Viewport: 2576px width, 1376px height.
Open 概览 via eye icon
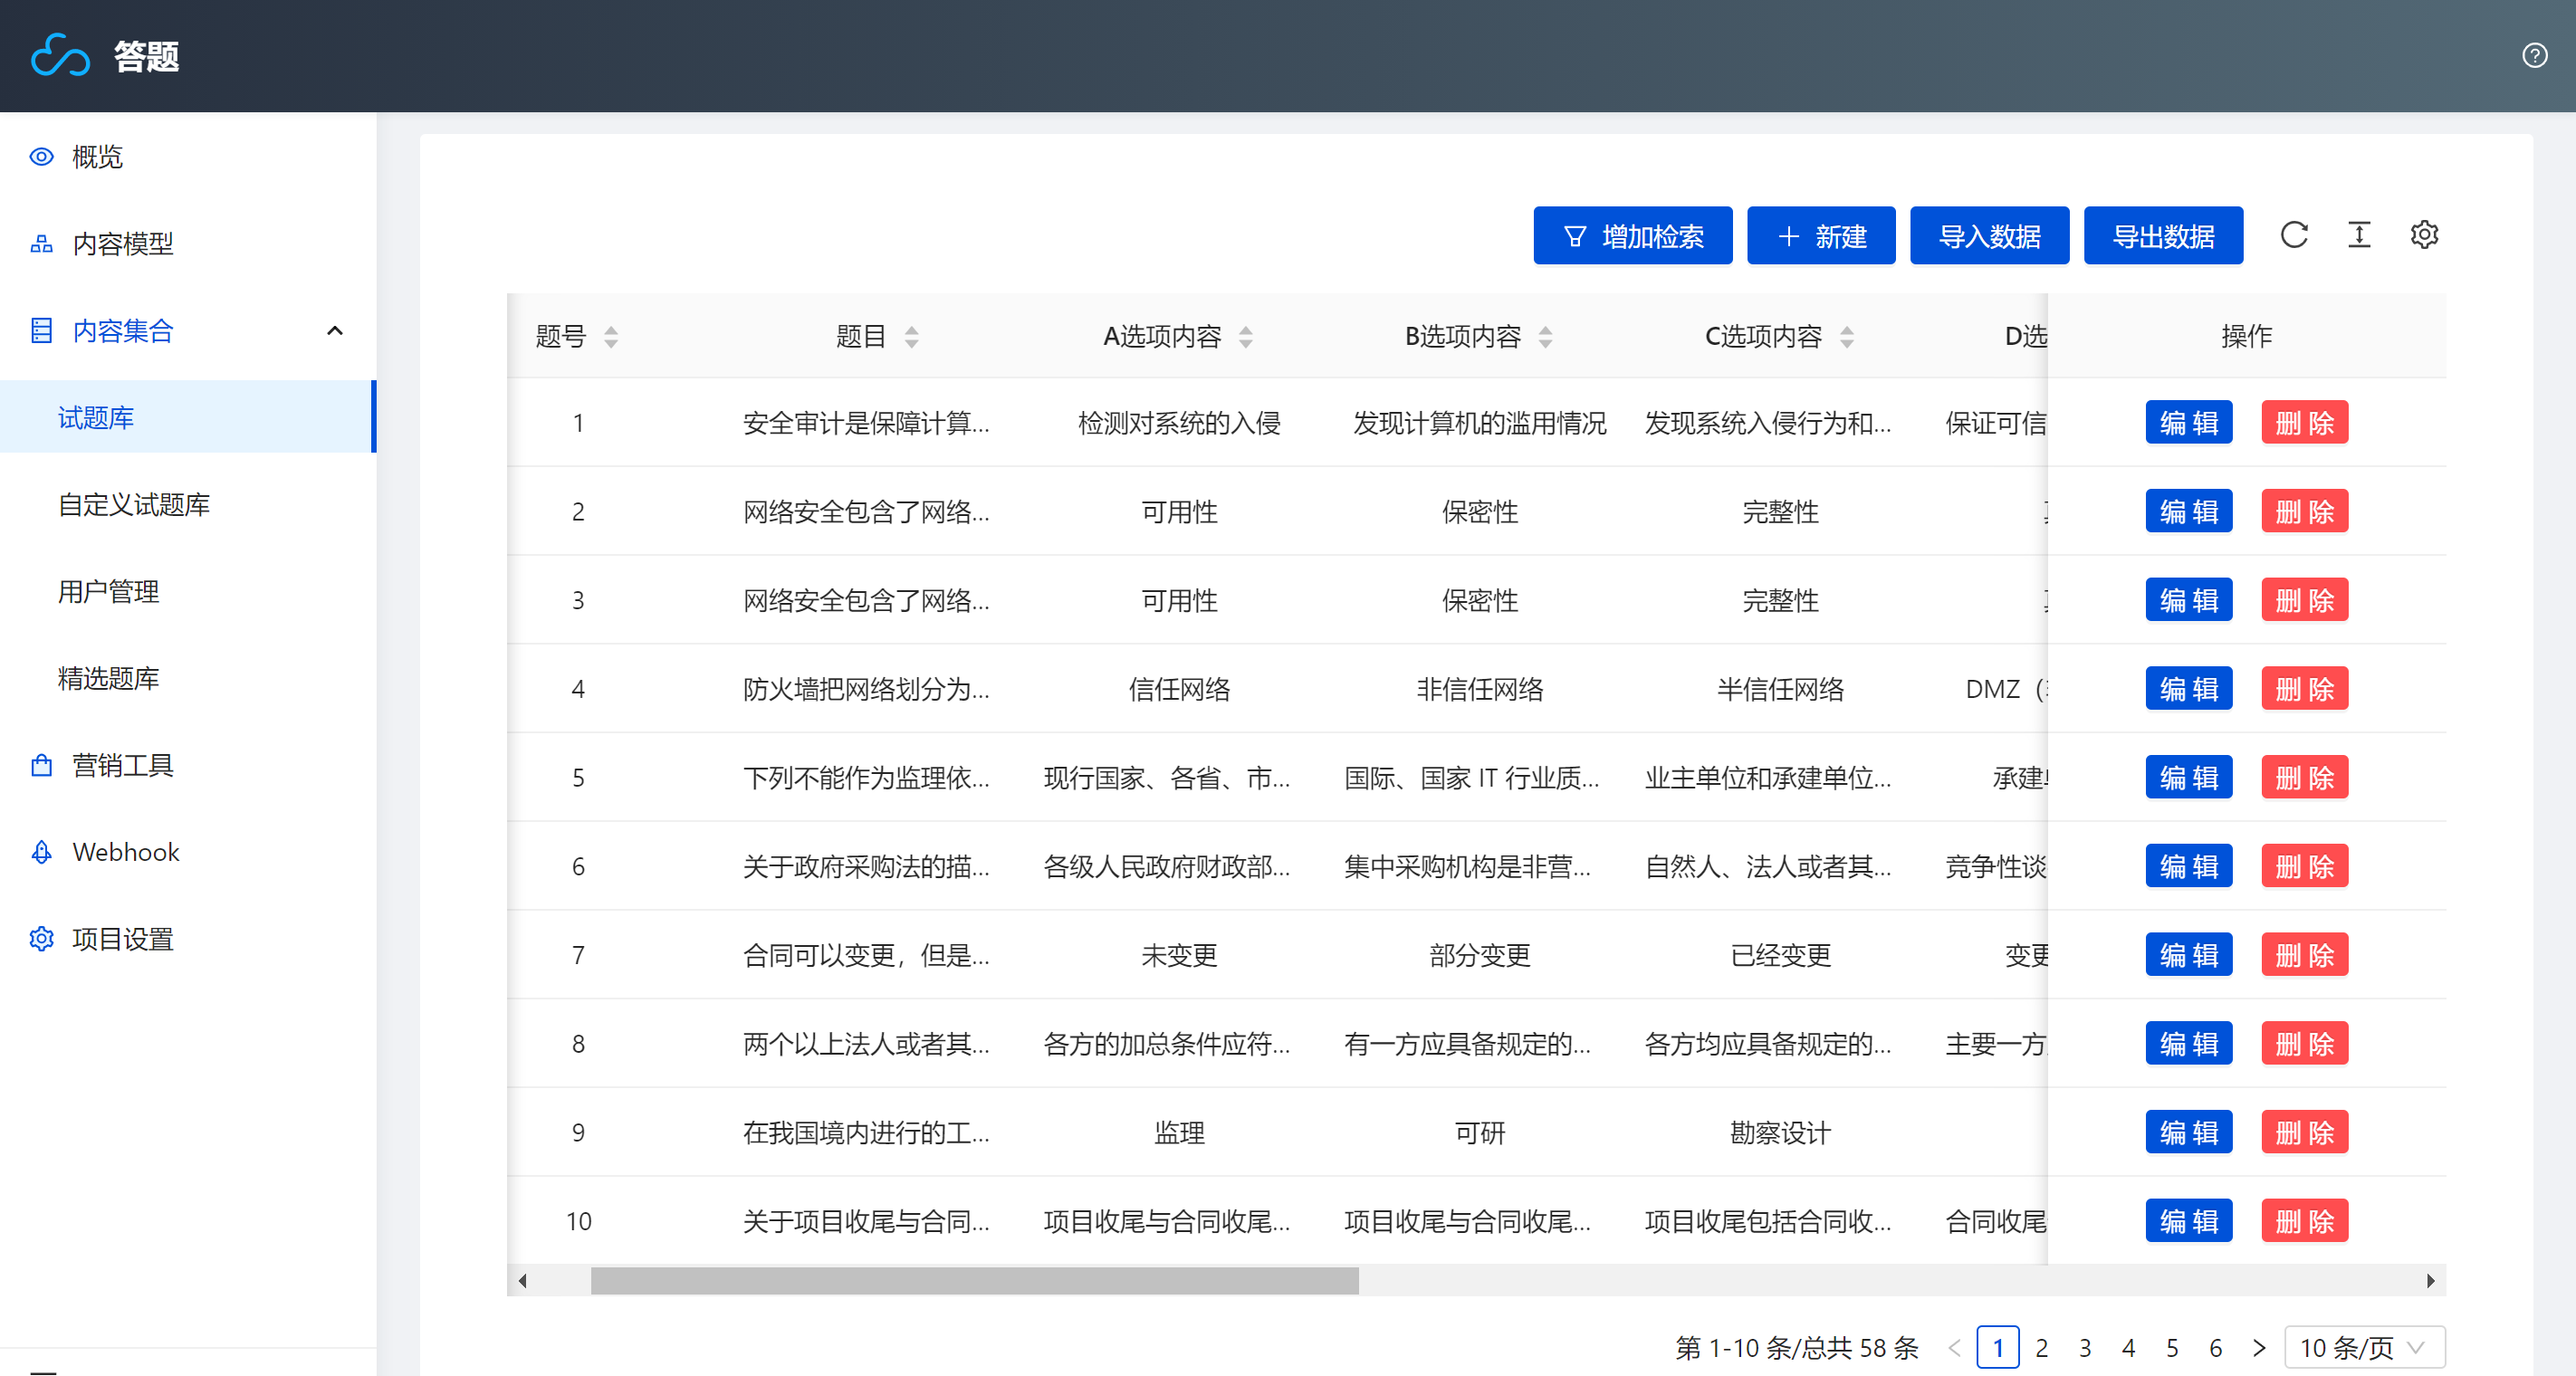pos(42,157)
